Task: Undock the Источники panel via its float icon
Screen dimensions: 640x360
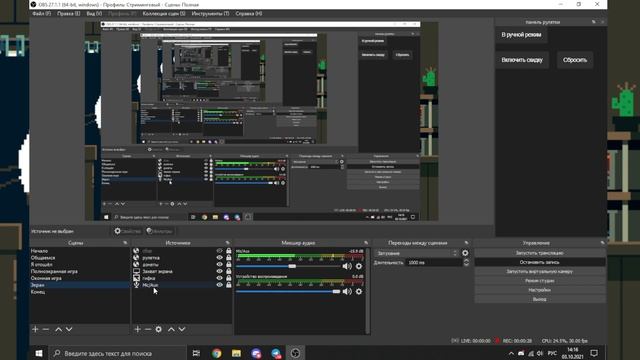Action: click(228, 243)
